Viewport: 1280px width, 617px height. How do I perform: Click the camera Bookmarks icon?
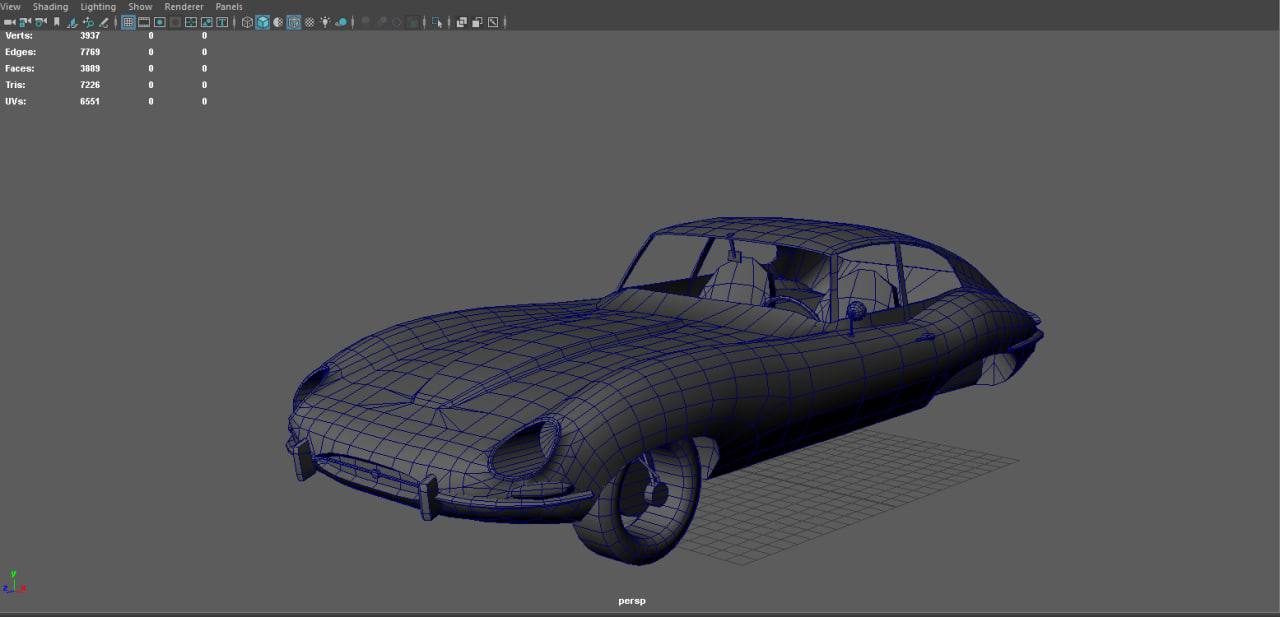point(57,22)
